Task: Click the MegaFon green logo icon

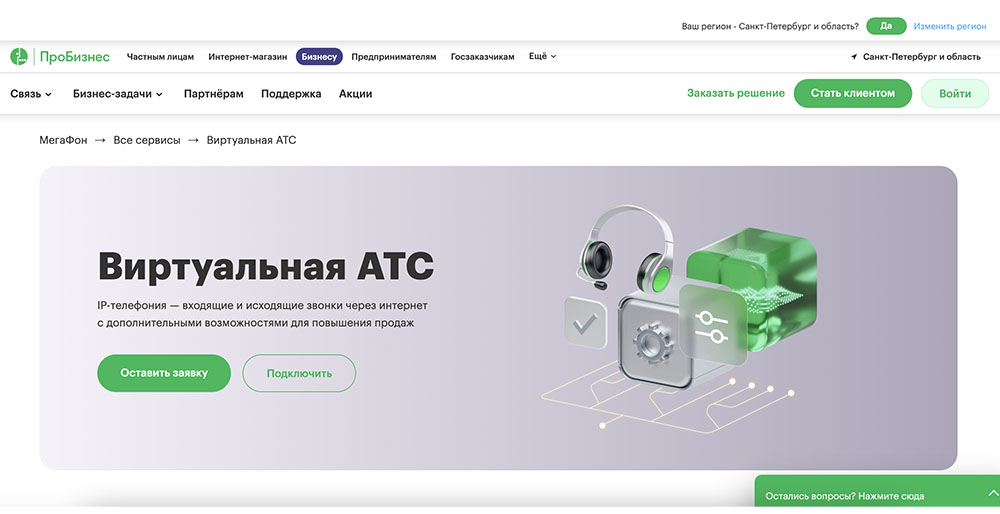Action: click(x=19, y=57)
